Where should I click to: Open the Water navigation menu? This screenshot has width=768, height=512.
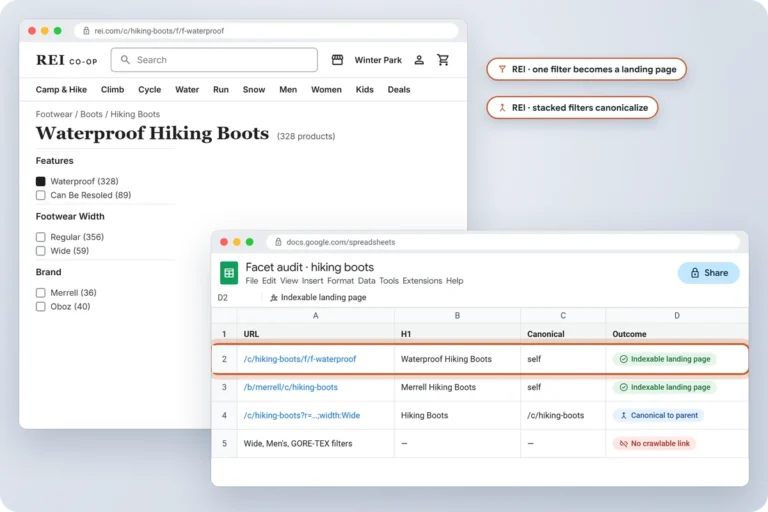click(x=187, y=90)
